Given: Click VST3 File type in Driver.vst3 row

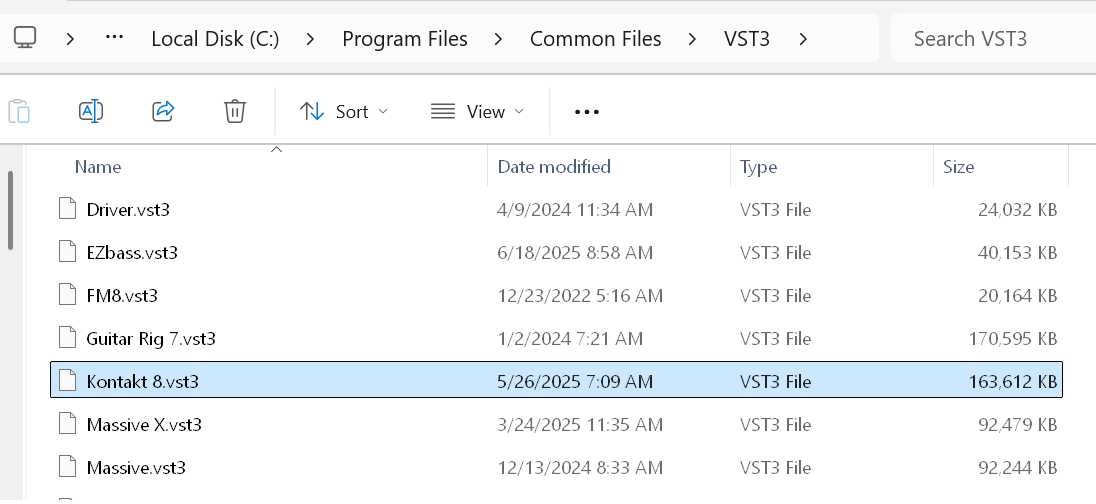Looking at the screenshot, I should click(775, 209).
